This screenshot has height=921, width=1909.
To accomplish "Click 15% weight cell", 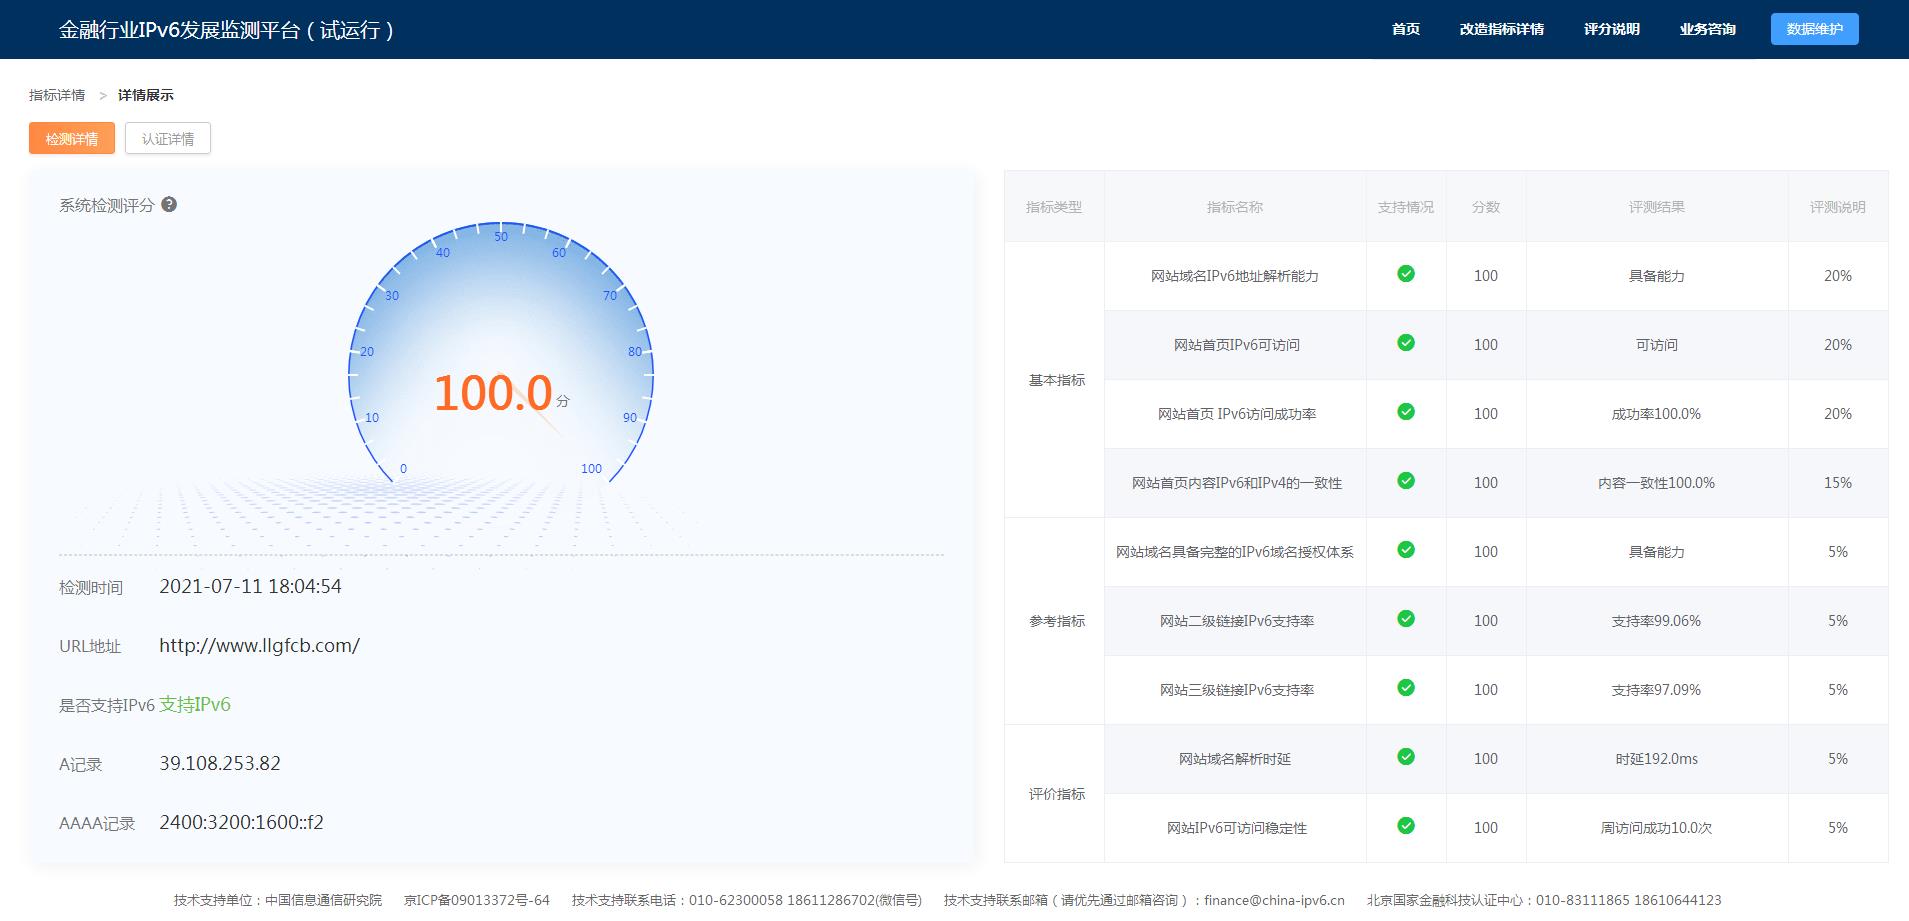I will 1838,483.
